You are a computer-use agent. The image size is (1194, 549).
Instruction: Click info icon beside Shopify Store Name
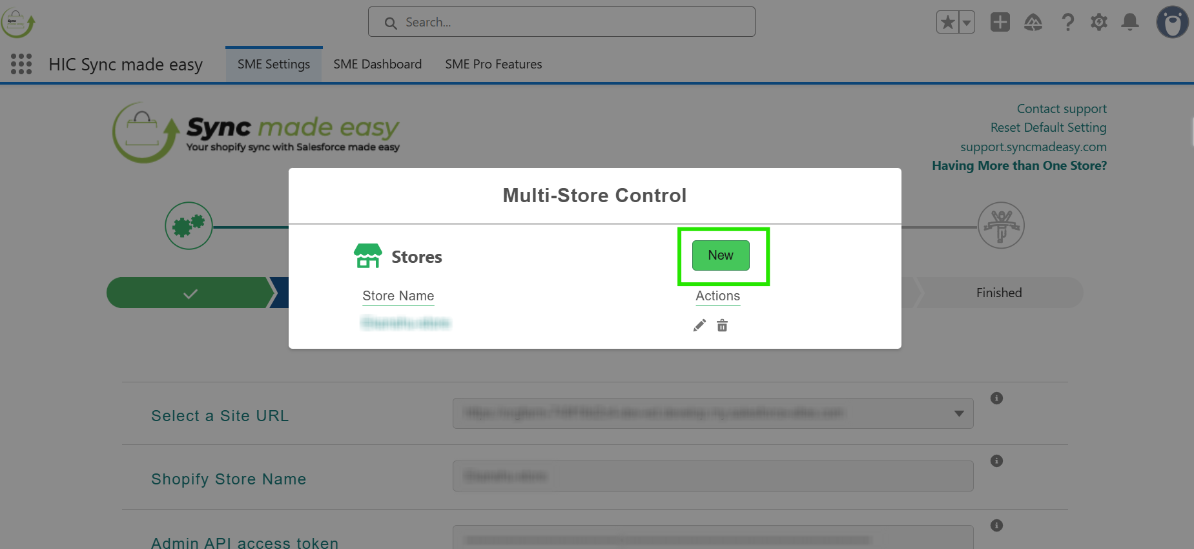pyautogui.click(x=997, y=461)
